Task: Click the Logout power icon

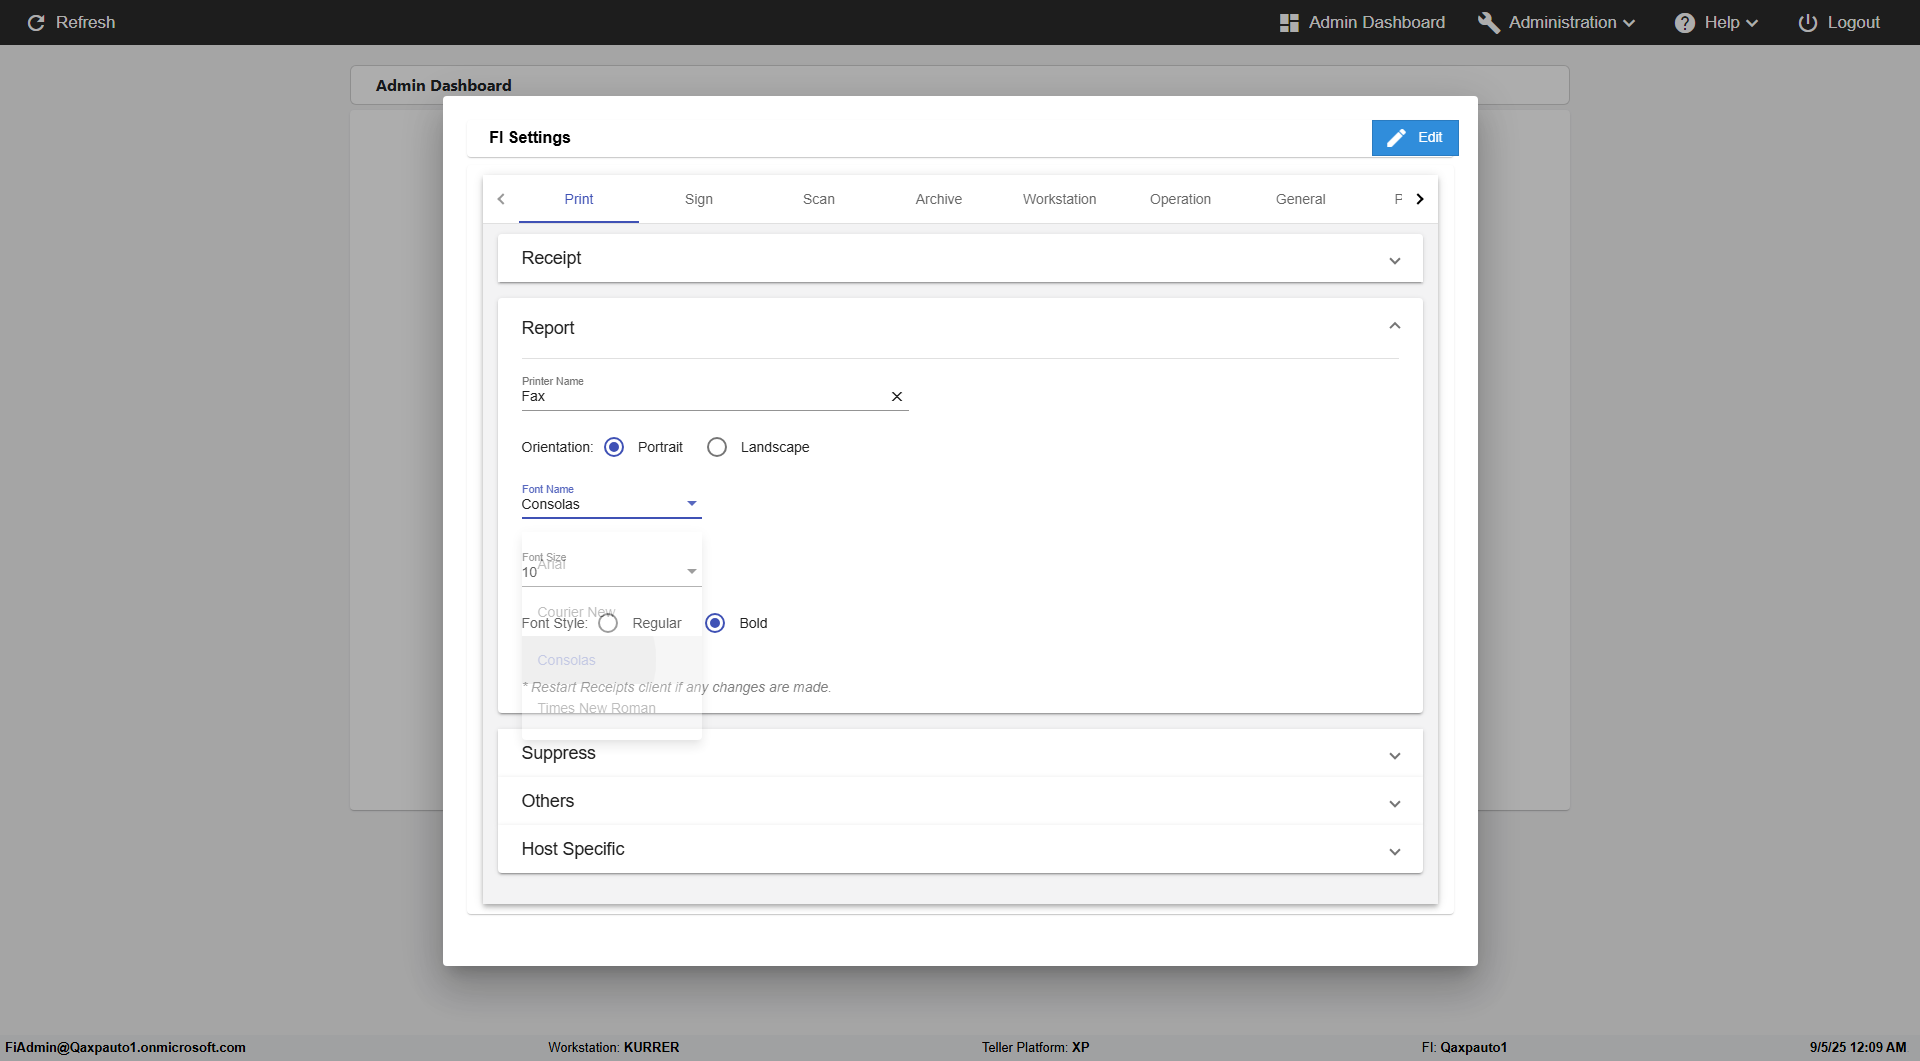Action: click(1808, 22)
